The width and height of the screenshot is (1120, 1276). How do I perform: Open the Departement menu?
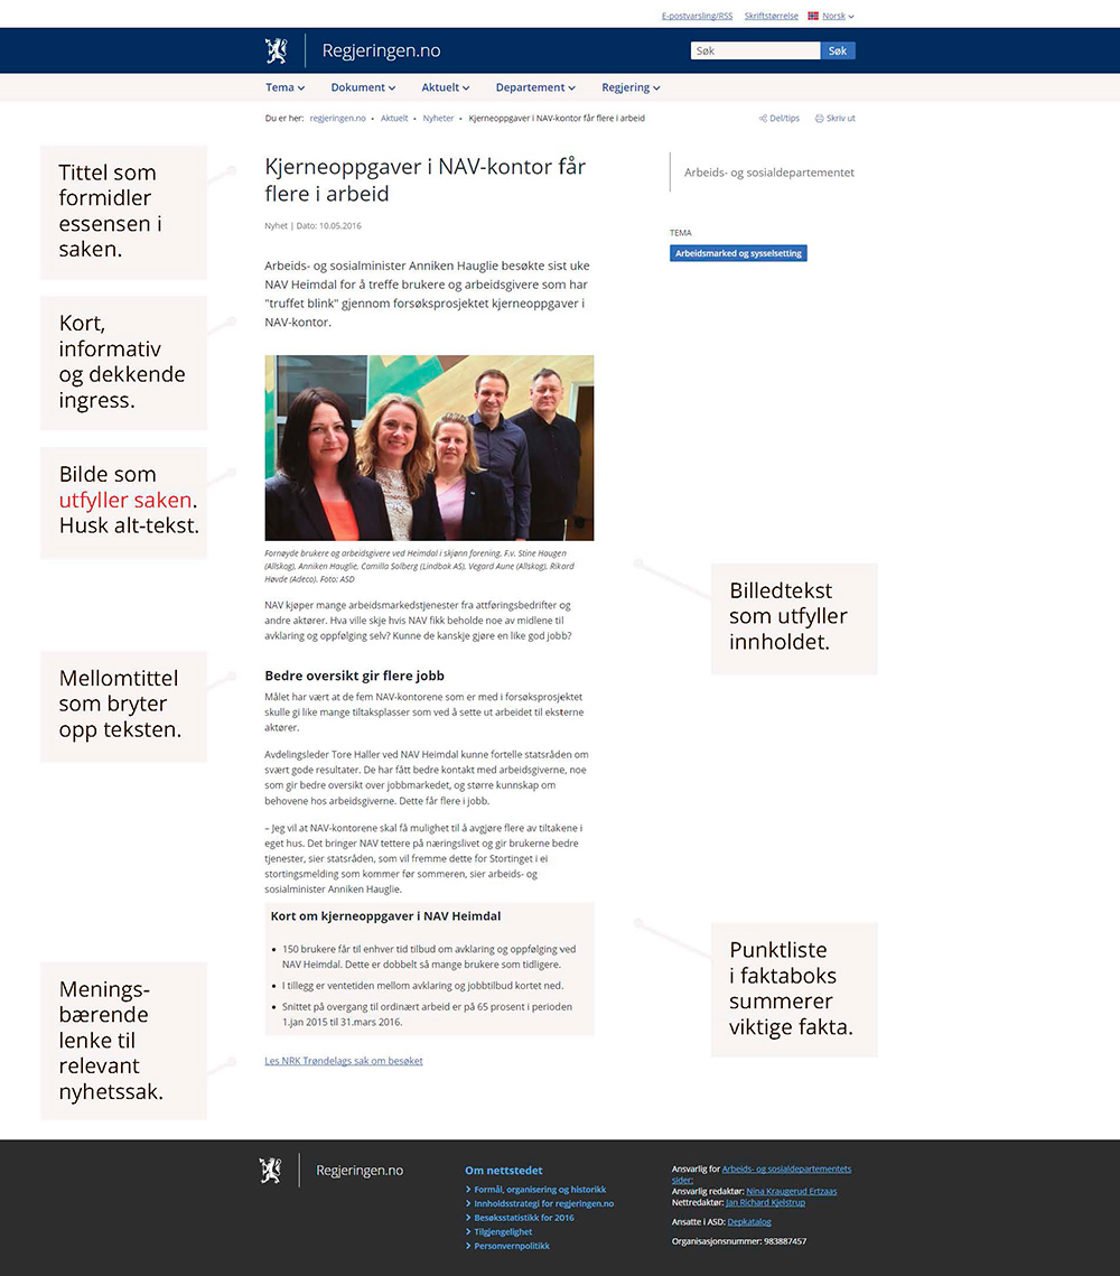(x=535, y=88)
